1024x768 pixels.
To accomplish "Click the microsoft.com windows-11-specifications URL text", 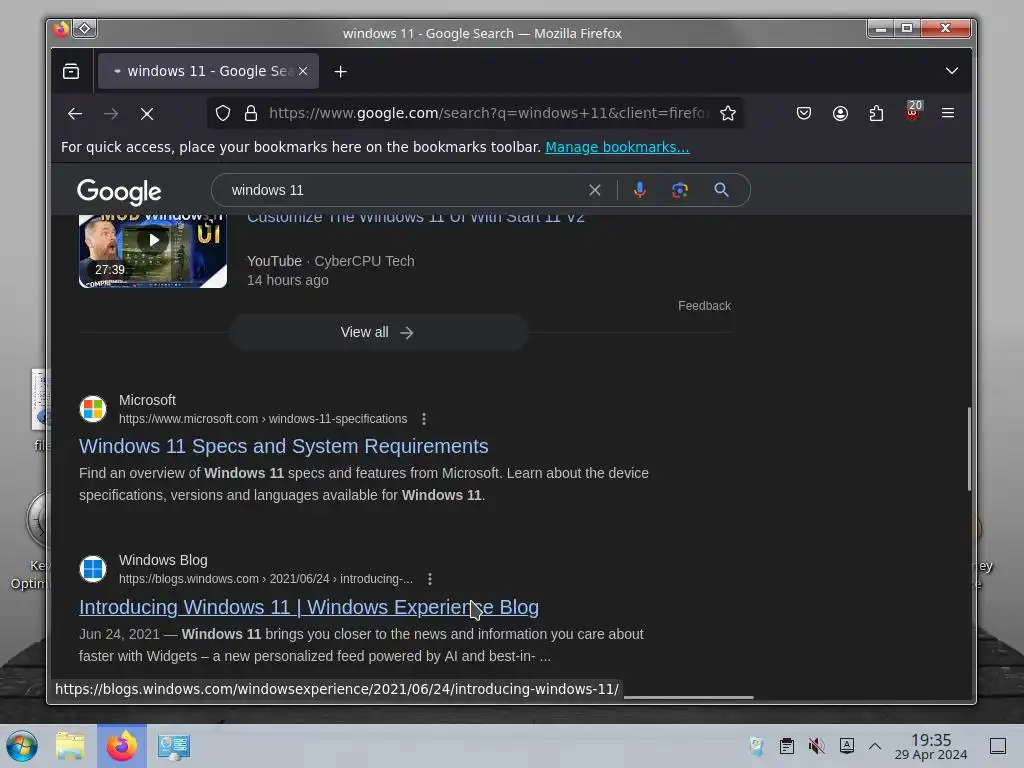I will click(x=263, y=419).
